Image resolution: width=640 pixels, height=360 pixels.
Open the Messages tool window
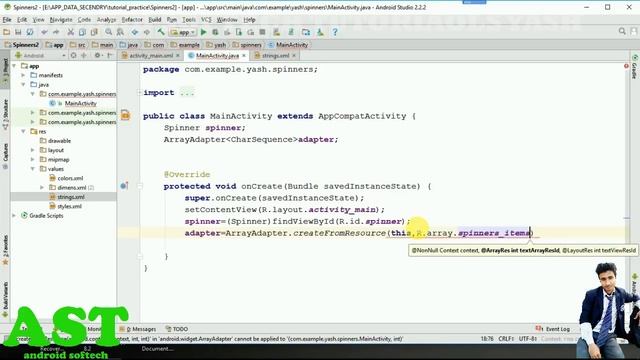tap(138, 329)
